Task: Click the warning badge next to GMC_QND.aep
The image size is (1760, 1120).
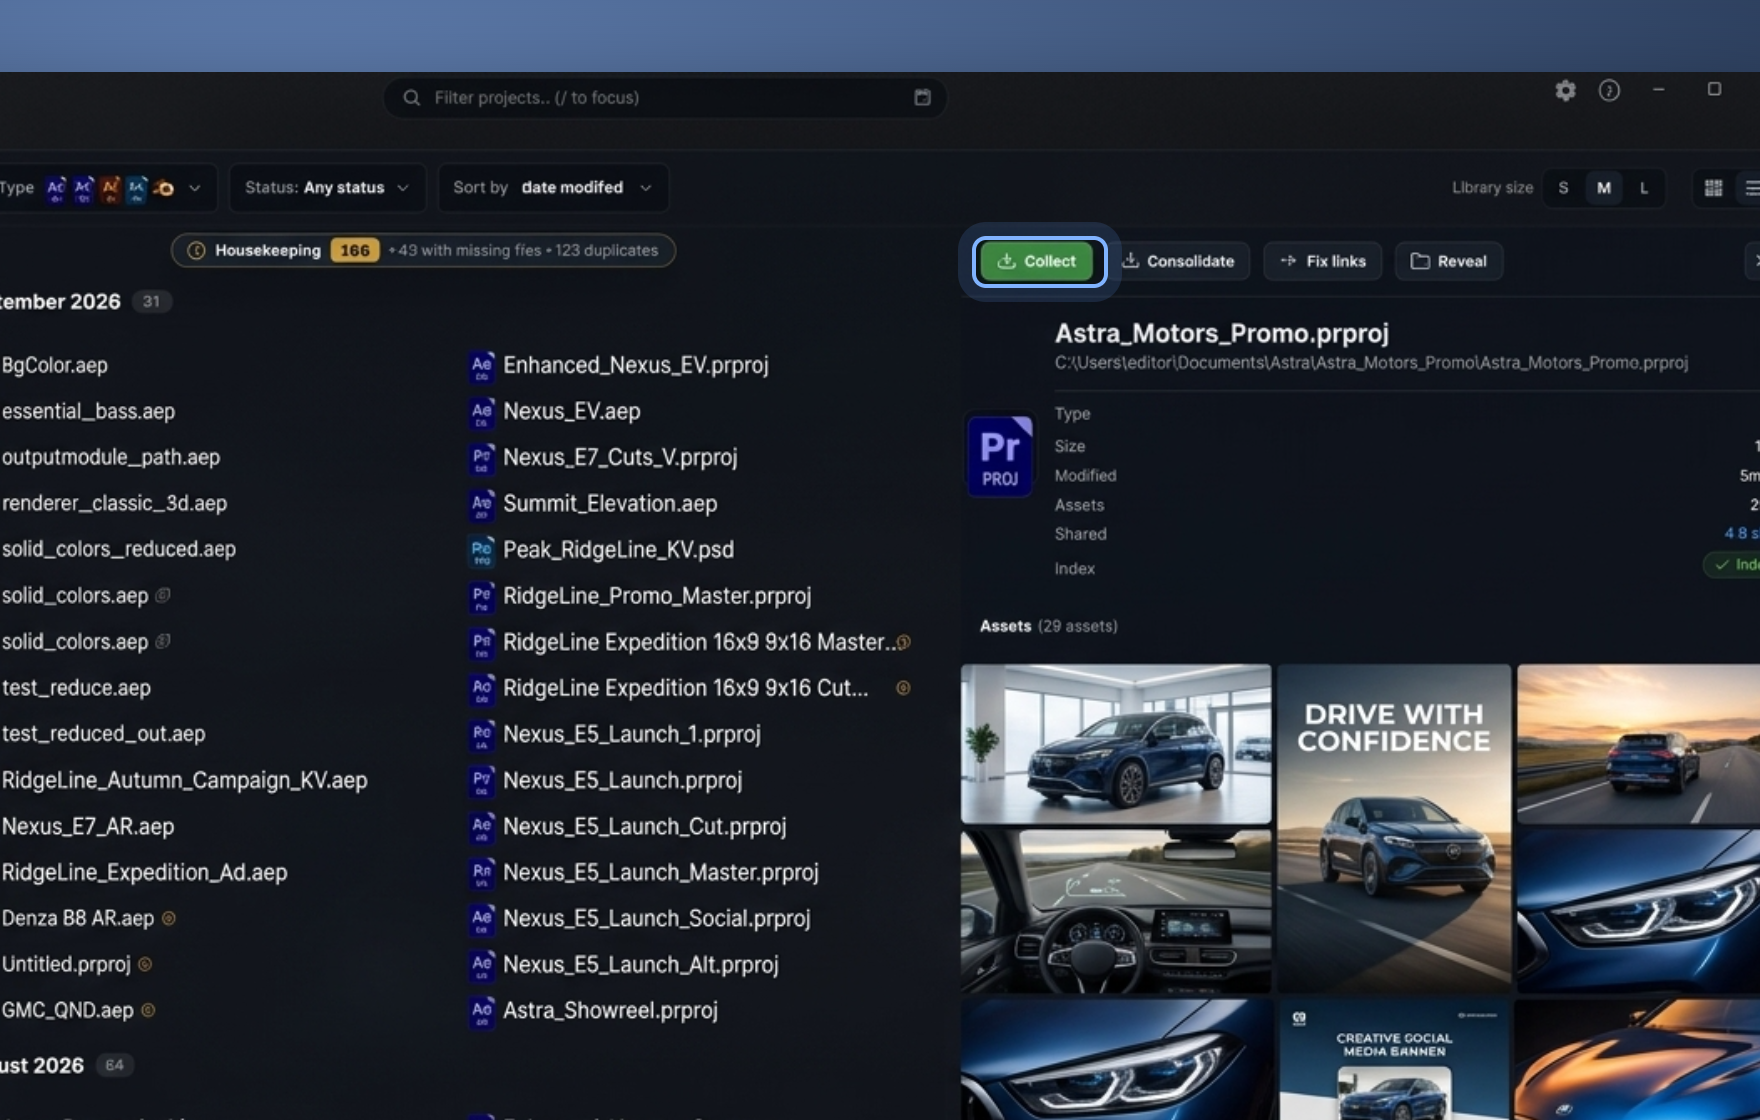Action: pyautogui.click(x=148, y=1010)
